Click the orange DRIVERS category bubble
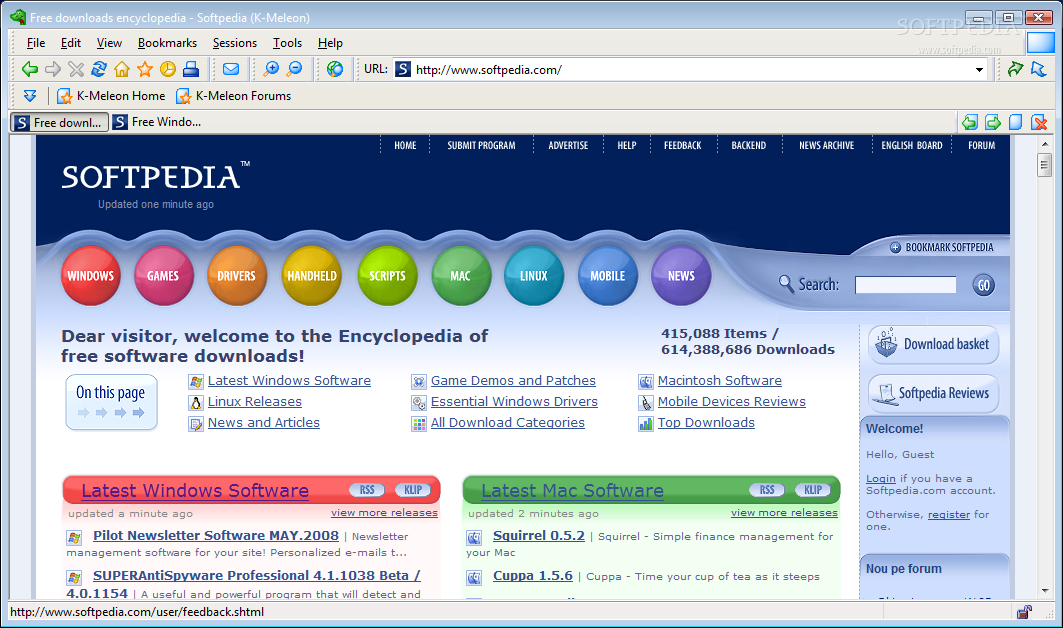 237,276
